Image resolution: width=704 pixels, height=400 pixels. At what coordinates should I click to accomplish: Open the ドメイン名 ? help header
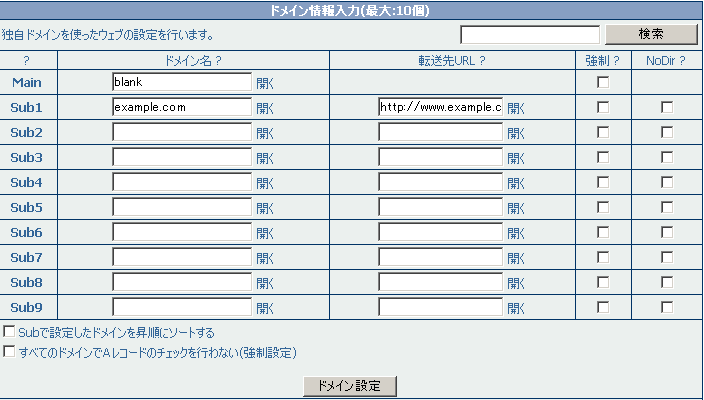coord(193,61)
